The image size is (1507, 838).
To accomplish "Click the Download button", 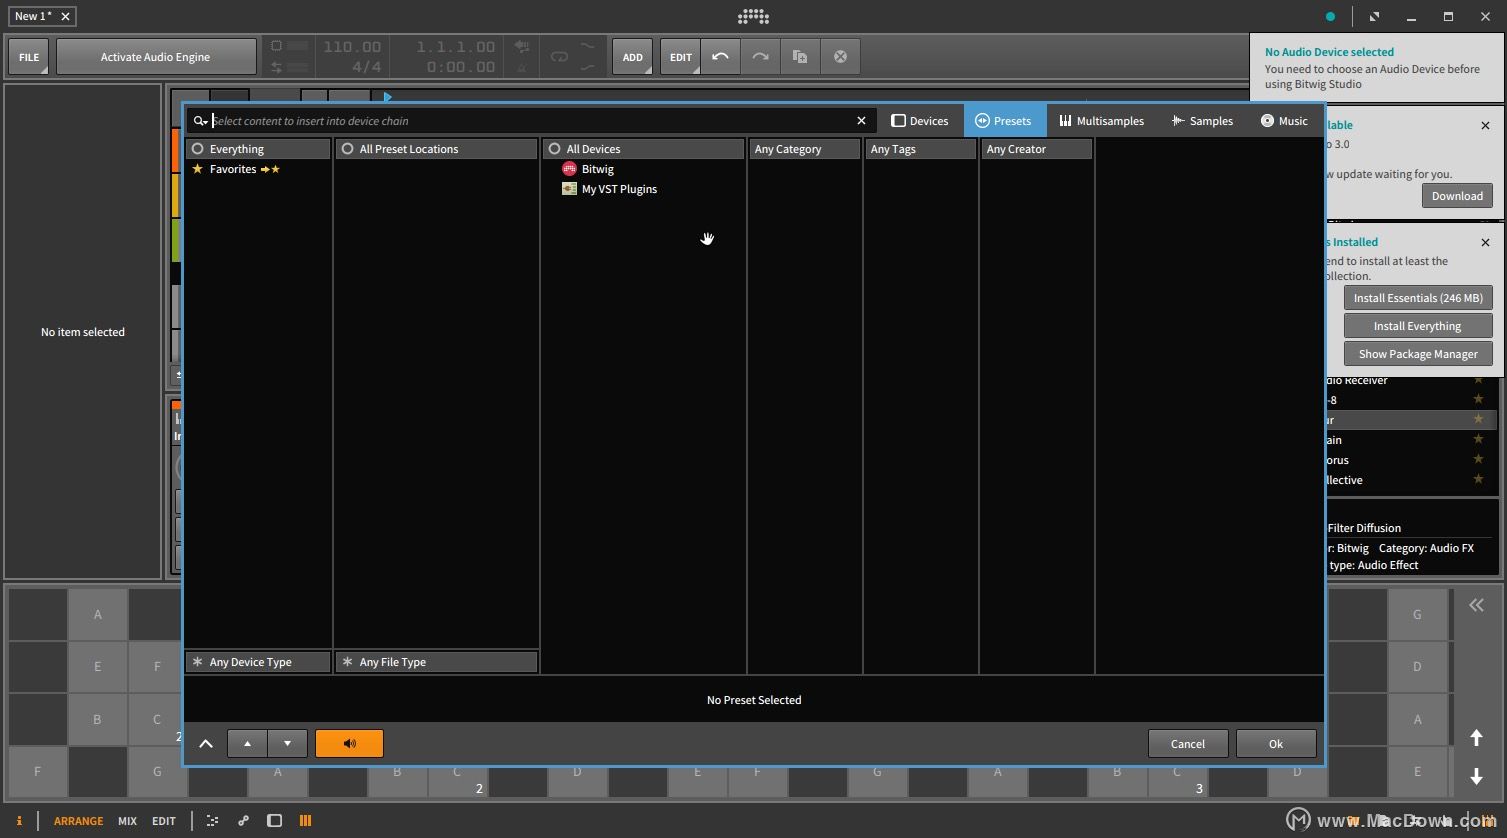I will (1457, 196).
